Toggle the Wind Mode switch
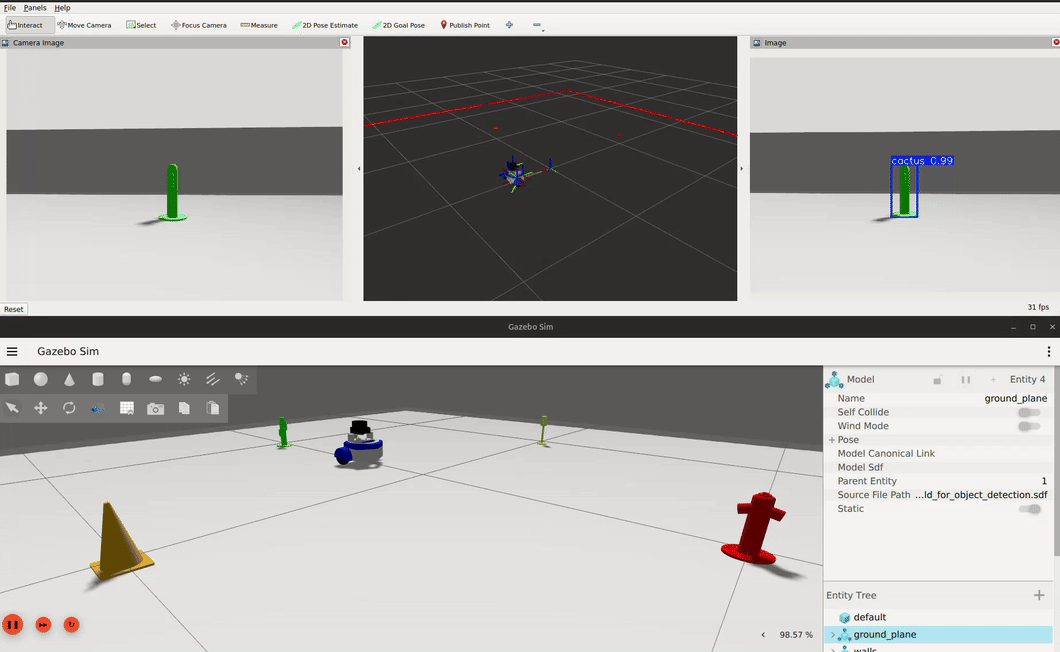Viewport: 1060px width, 652px height. (x=1030, y=426)
